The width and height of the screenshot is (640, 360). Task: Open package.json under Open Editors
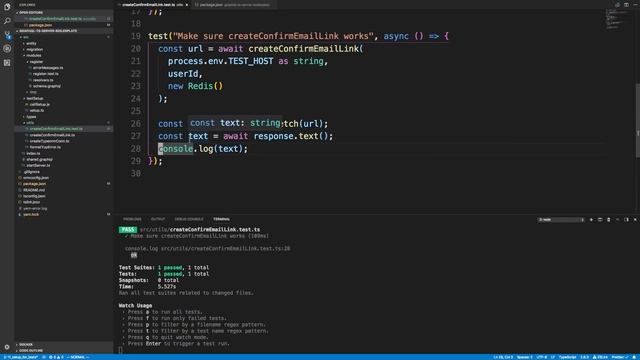point(40,25)
